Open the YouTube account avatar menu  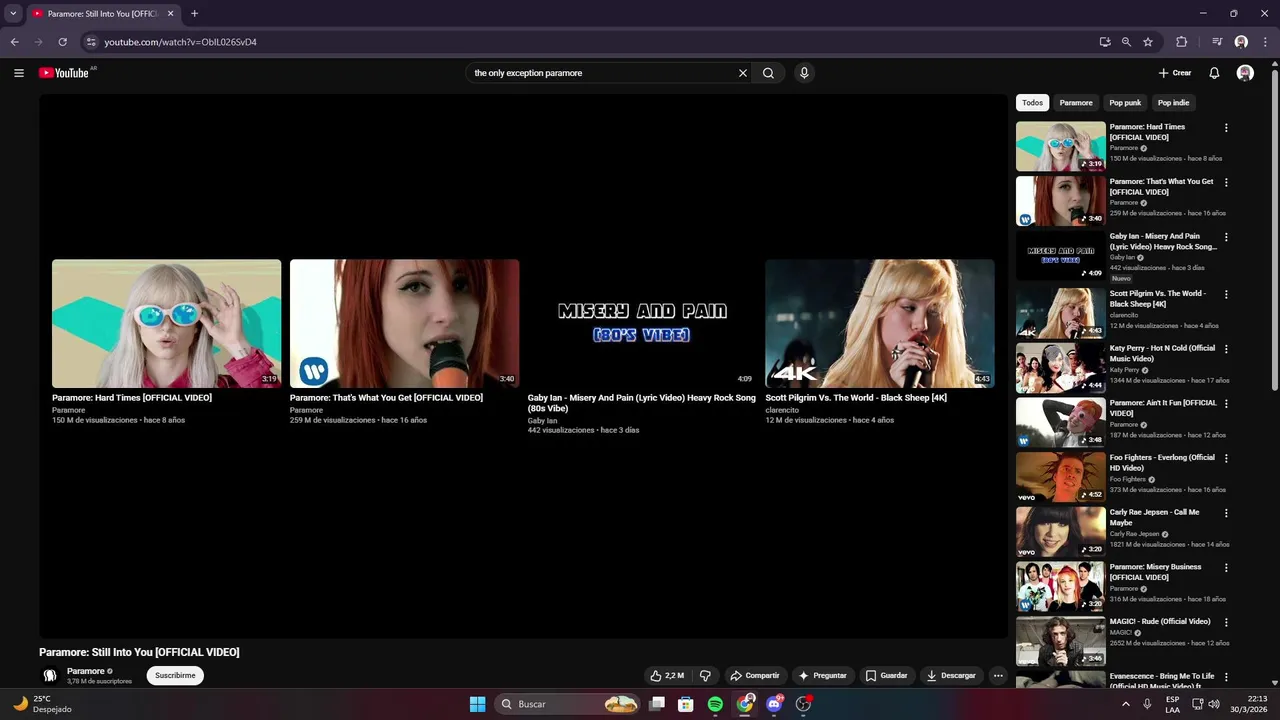point(1245,73)
